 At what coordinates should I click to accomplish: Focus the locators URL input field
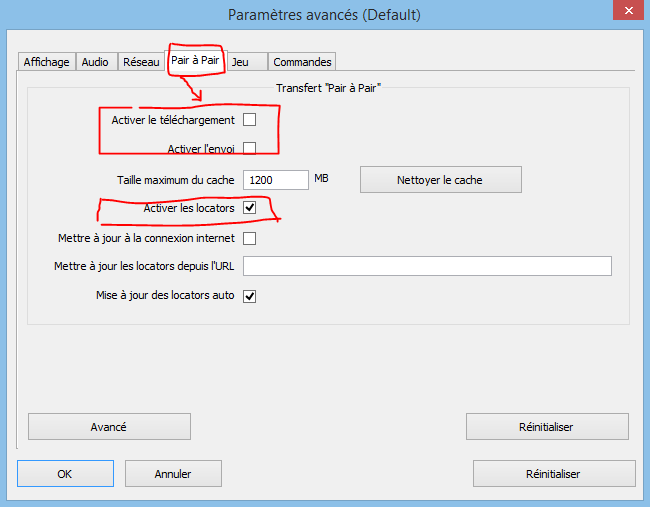tap(427, 266)
